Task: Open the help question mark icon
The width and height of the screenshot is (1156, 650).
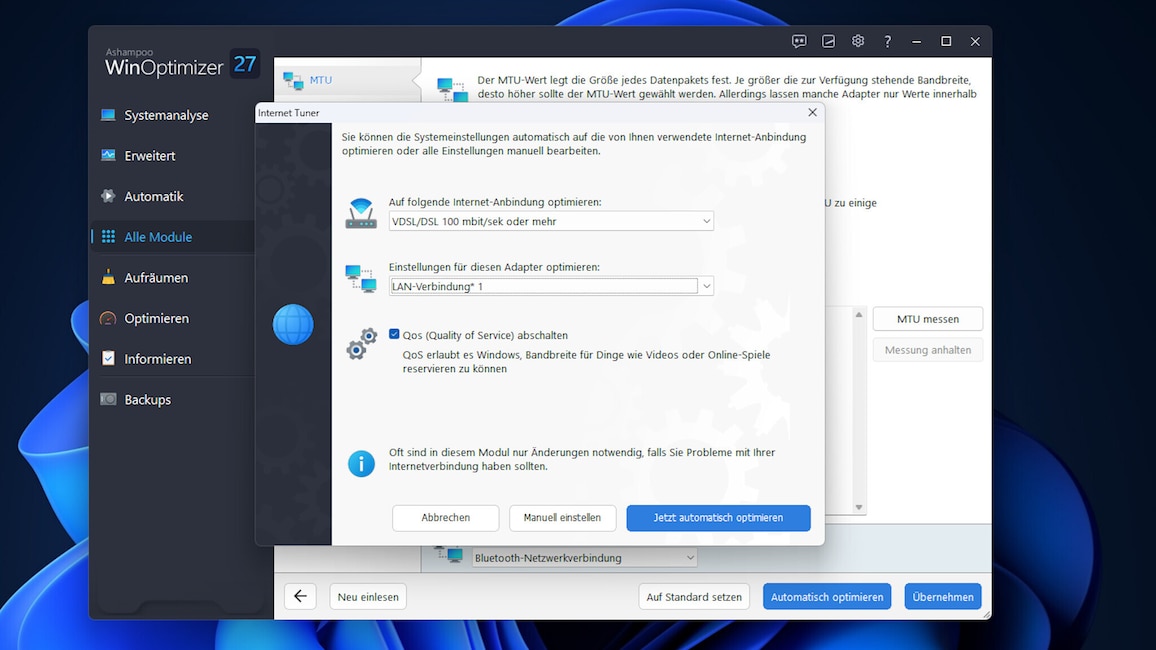Action: 887,41
